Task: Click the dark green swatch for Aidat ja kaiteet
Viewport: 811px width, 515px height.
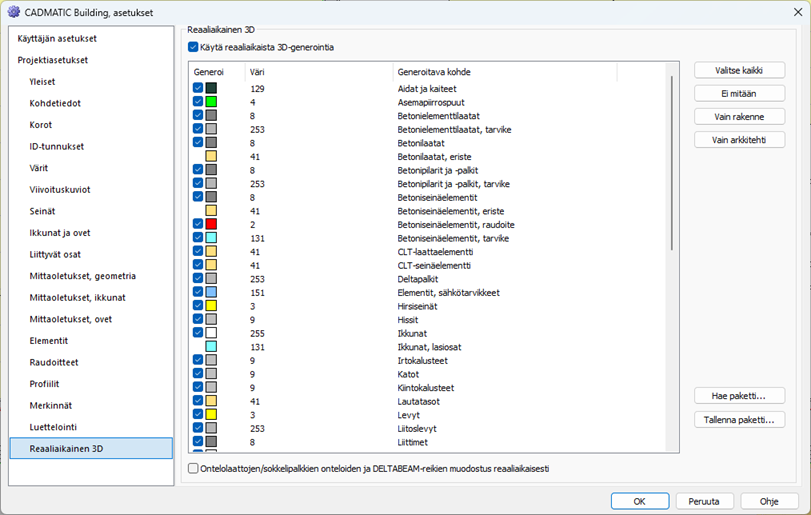Action: [211, 89]
